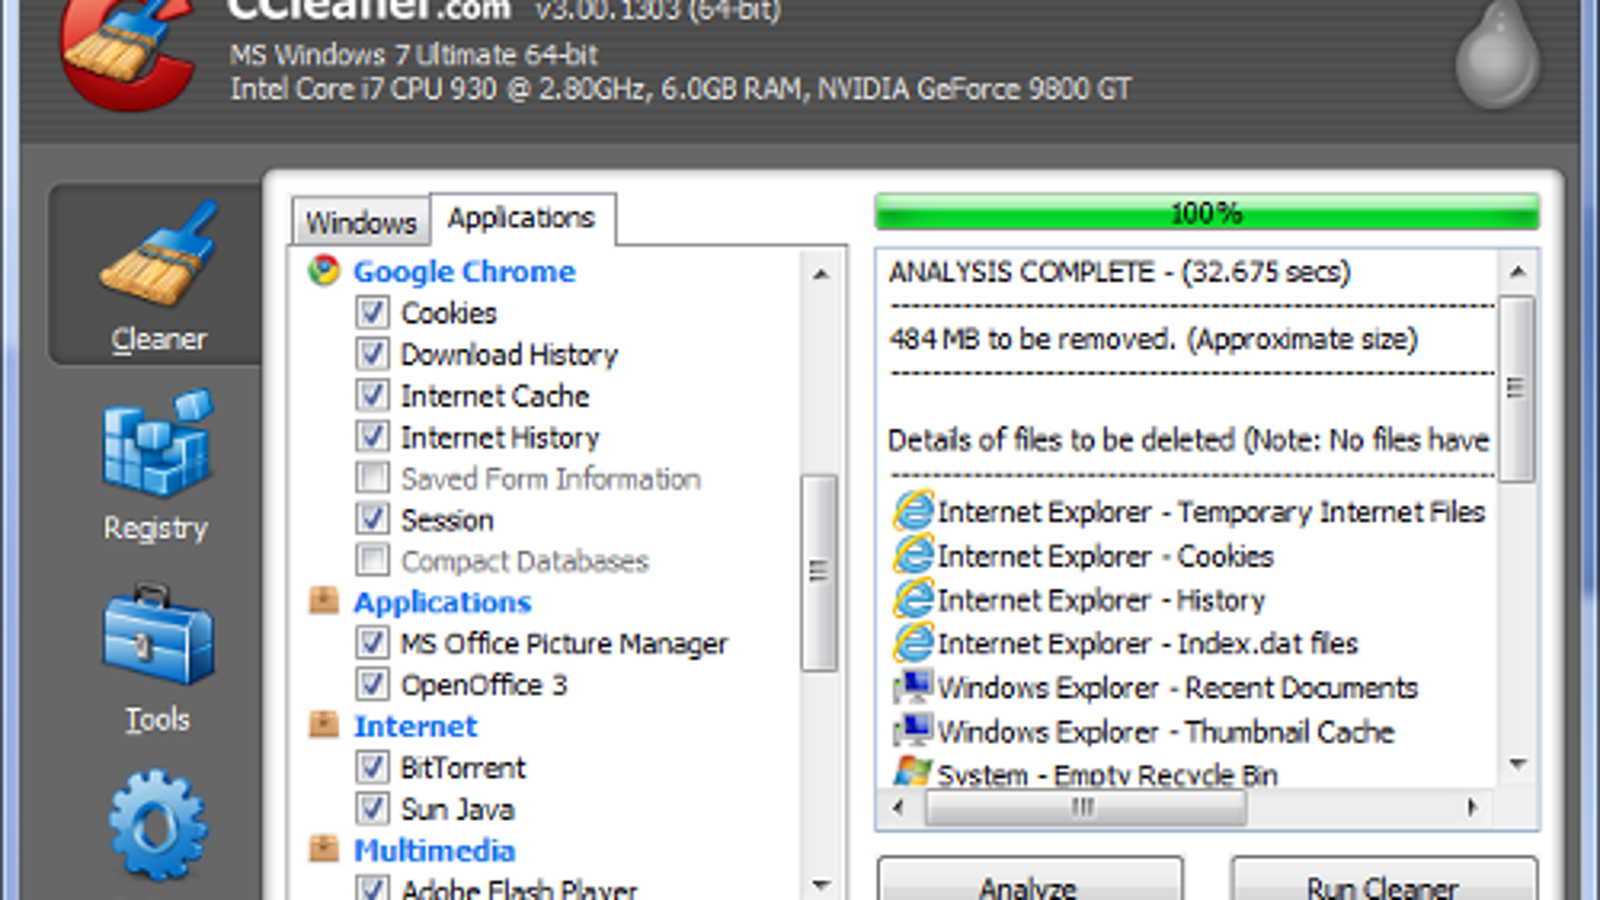Click 'Internet Explorer - Cookies' result text
Image resolution: width=1600 pixels, height=900 pixels.
(x=1106, y=556)
